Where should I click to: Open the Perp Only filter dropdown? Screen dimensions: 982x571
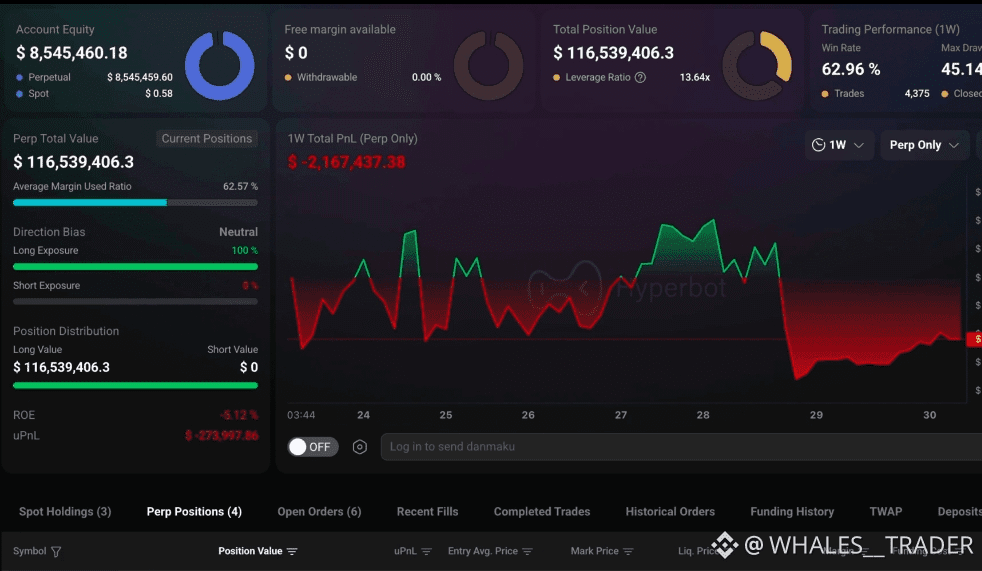(924, 145)
